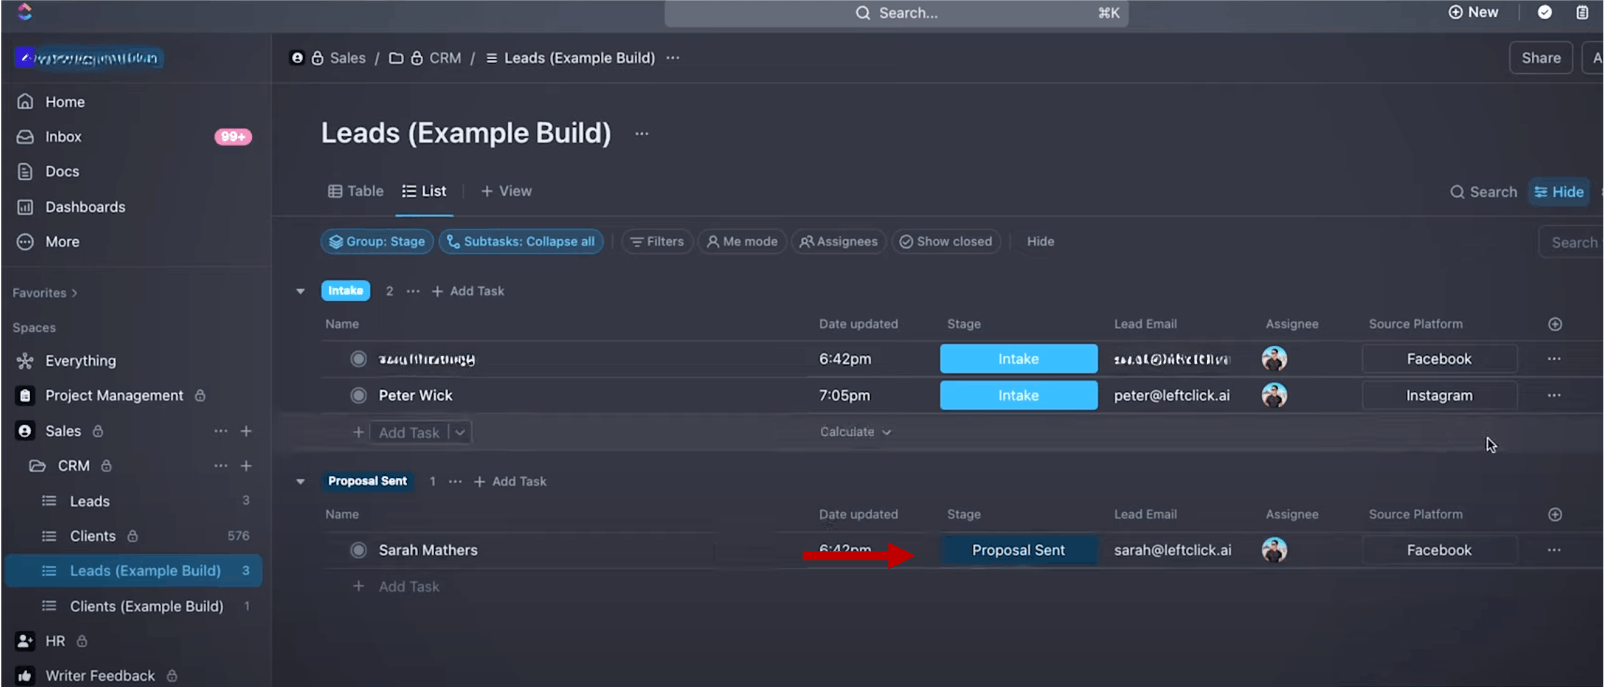Open the Inbox

tap(63, 137)
